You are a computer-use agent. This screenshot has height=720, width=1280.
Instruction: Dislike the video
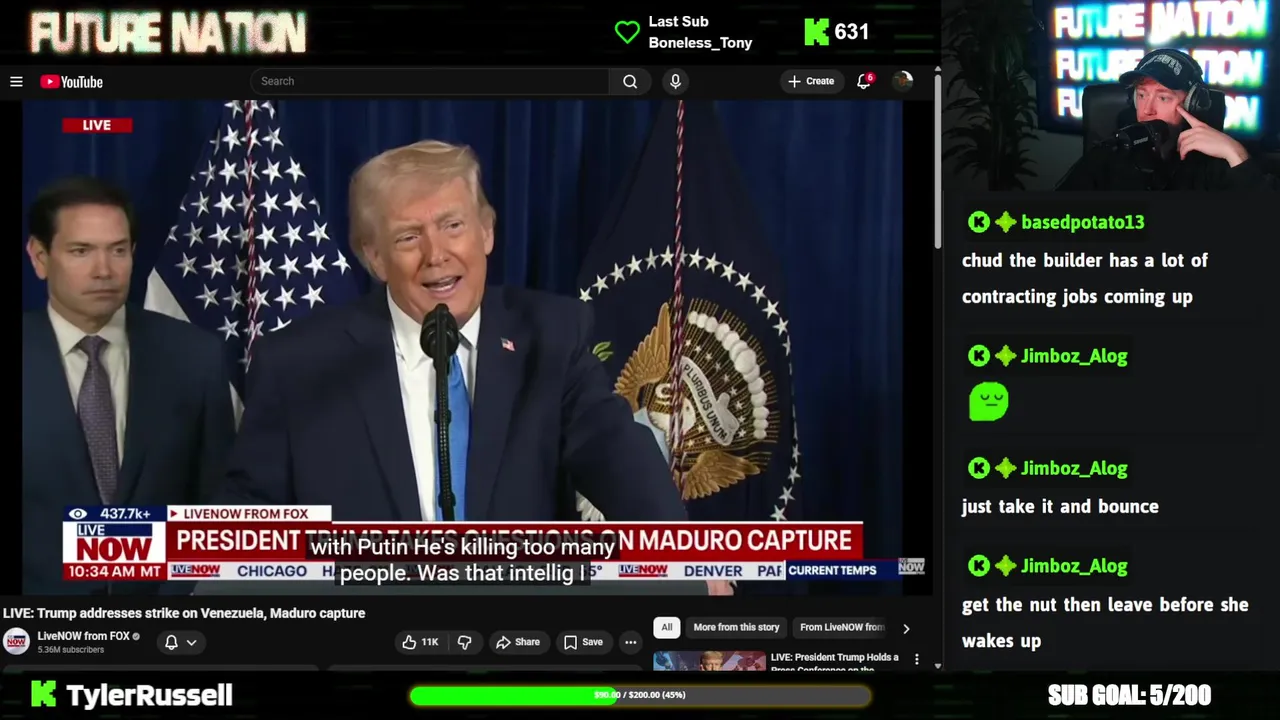[x=464, y=642]
